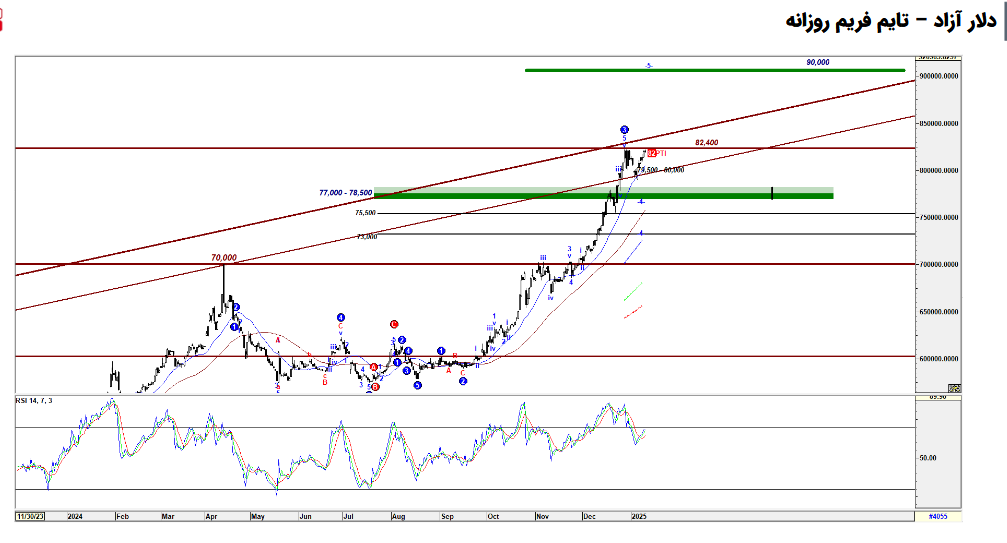Click the #4055 bar count field
Image resolution: width=1007 pixels, height=543 pixels.
937,516
